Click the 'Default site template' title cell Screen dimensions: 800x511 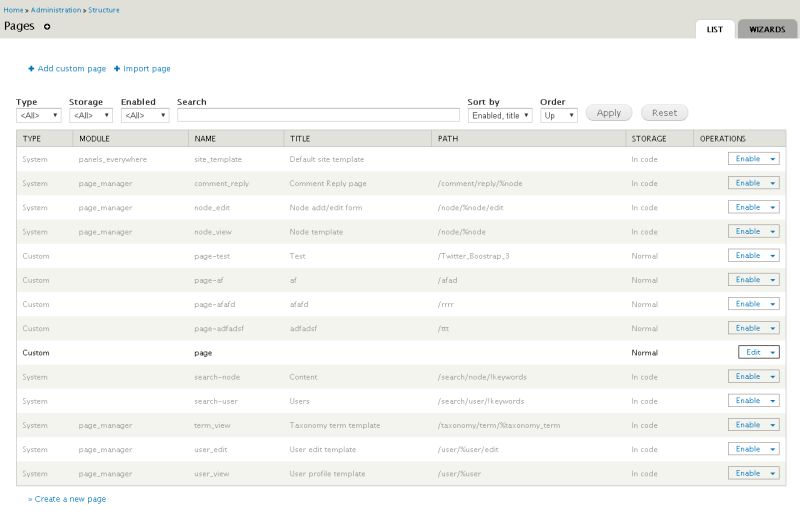pyautogui.click(x=327, y=159)
